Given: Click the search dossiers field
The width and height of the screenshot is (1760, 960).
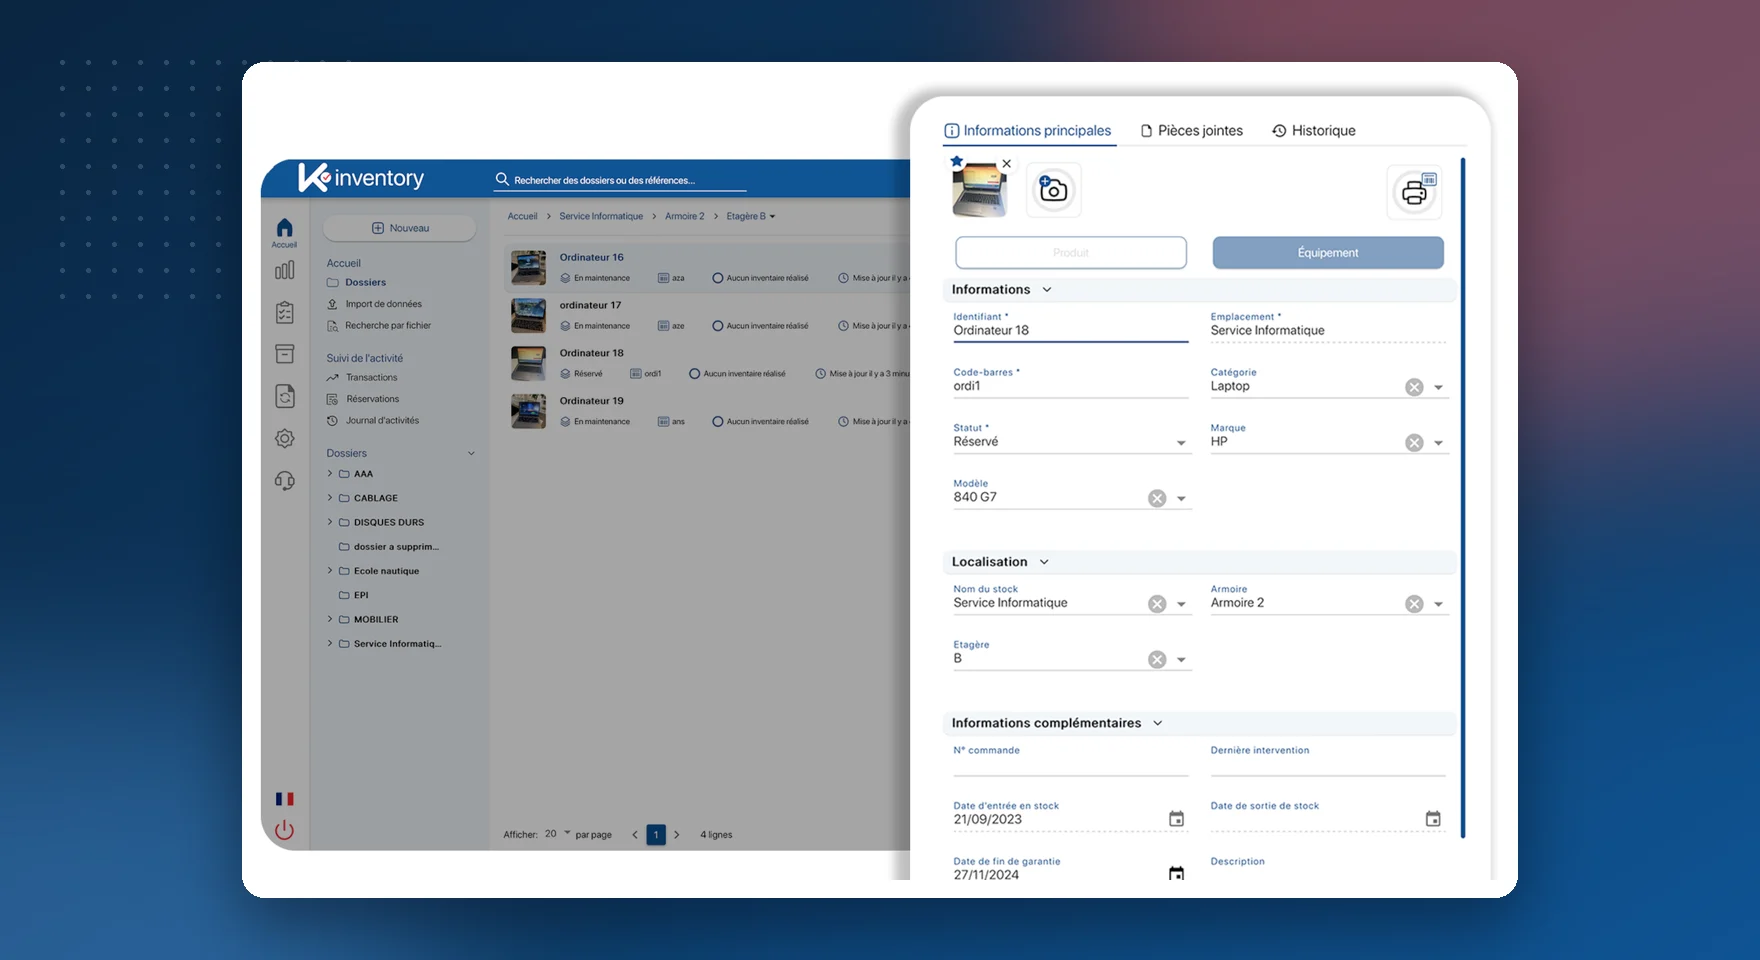Looking at the screenshot, I should click(621, 180).
